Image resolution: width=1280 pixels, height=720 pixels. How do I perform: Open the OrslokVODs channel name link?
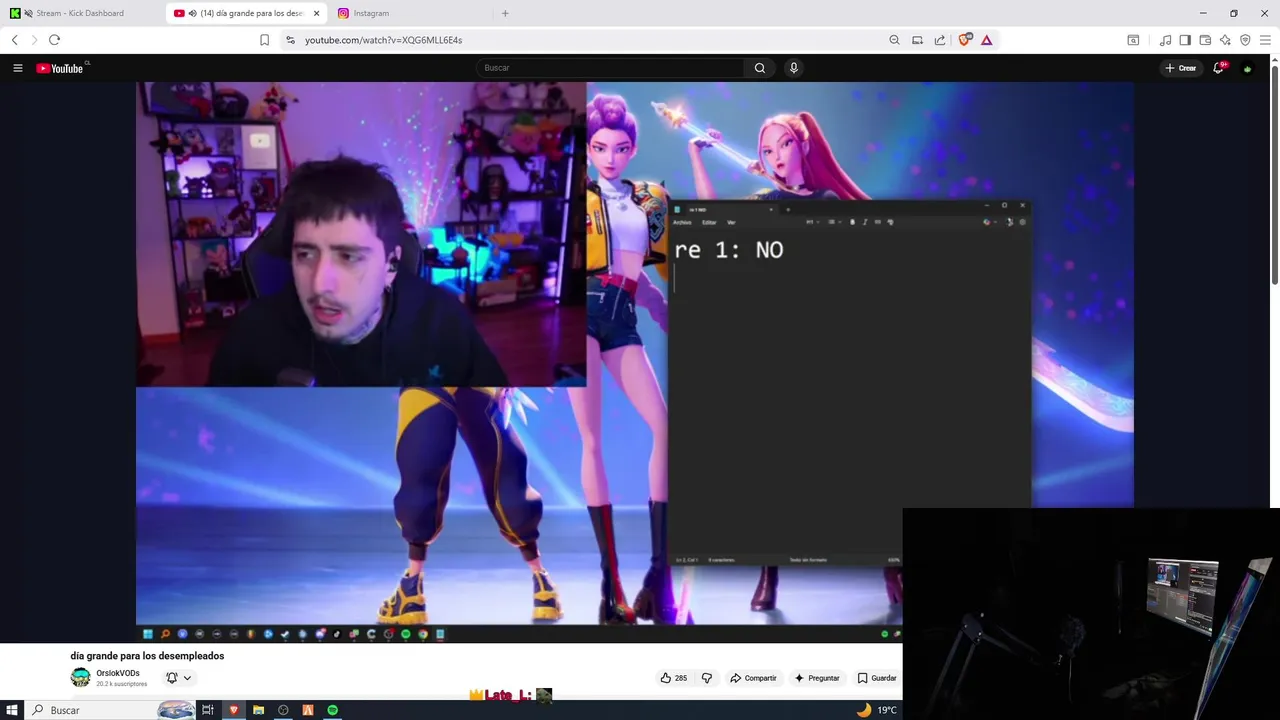118,673
